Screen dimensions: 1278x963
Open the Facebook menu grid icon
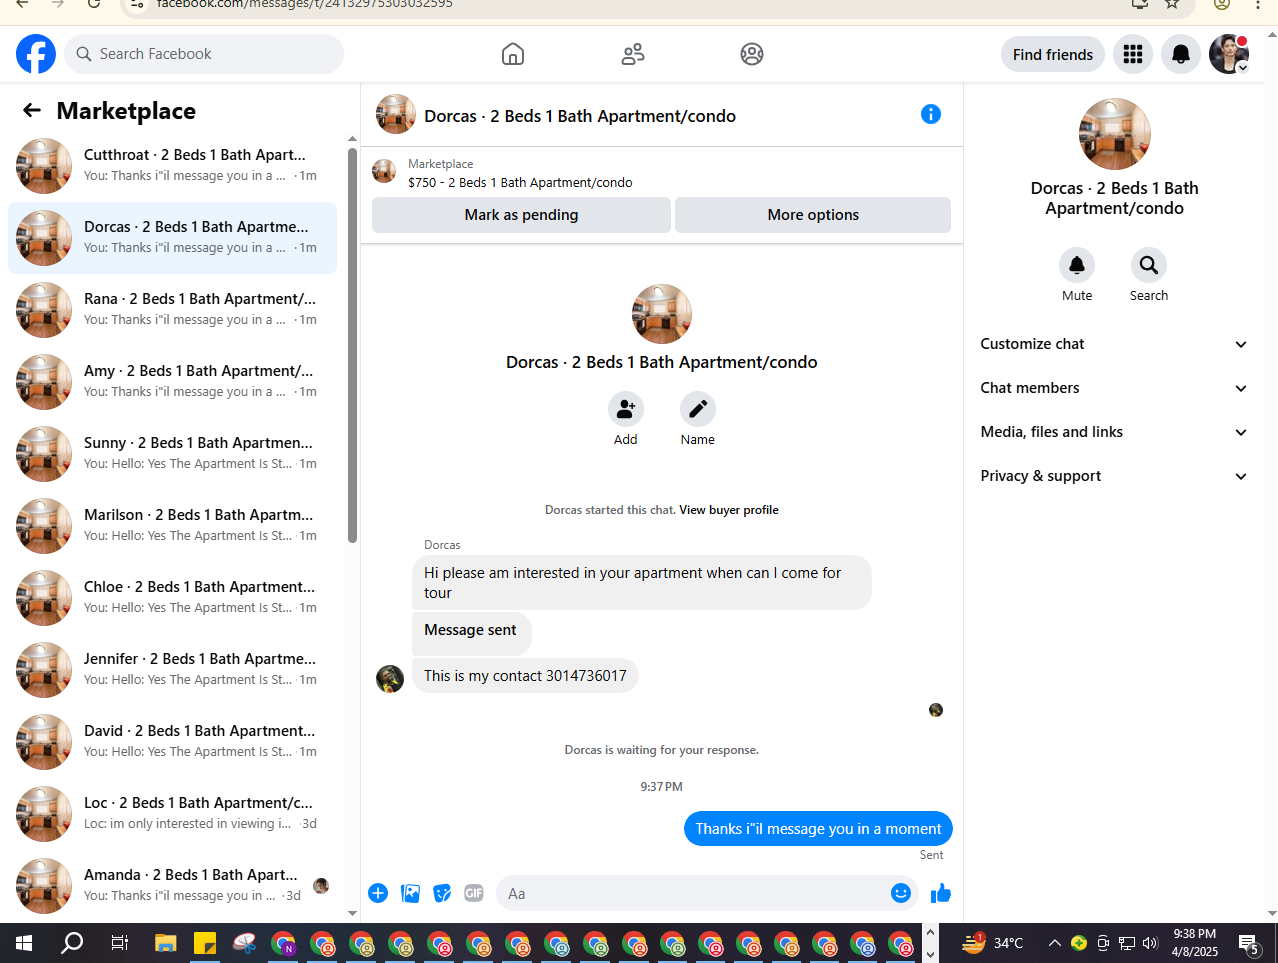coord(1133,54)
